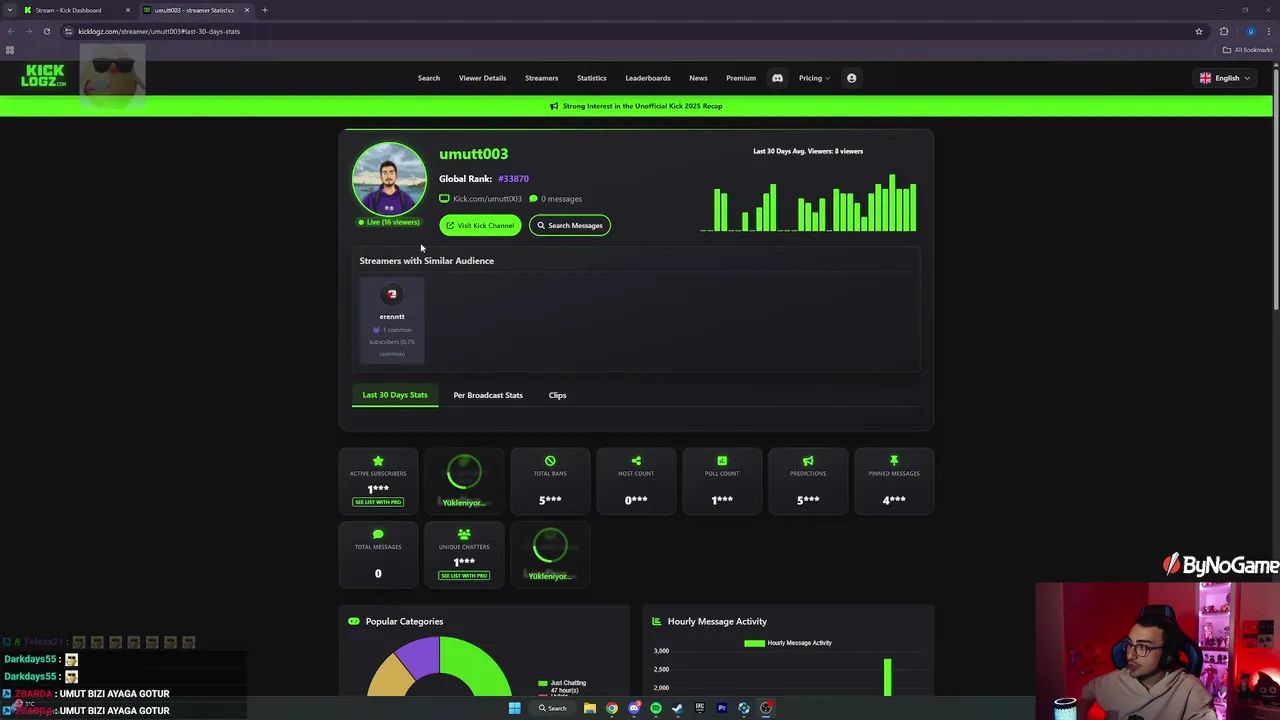Click See List With Pro under Active Subscribers
1280x720 pixels.
pos(378,502)
